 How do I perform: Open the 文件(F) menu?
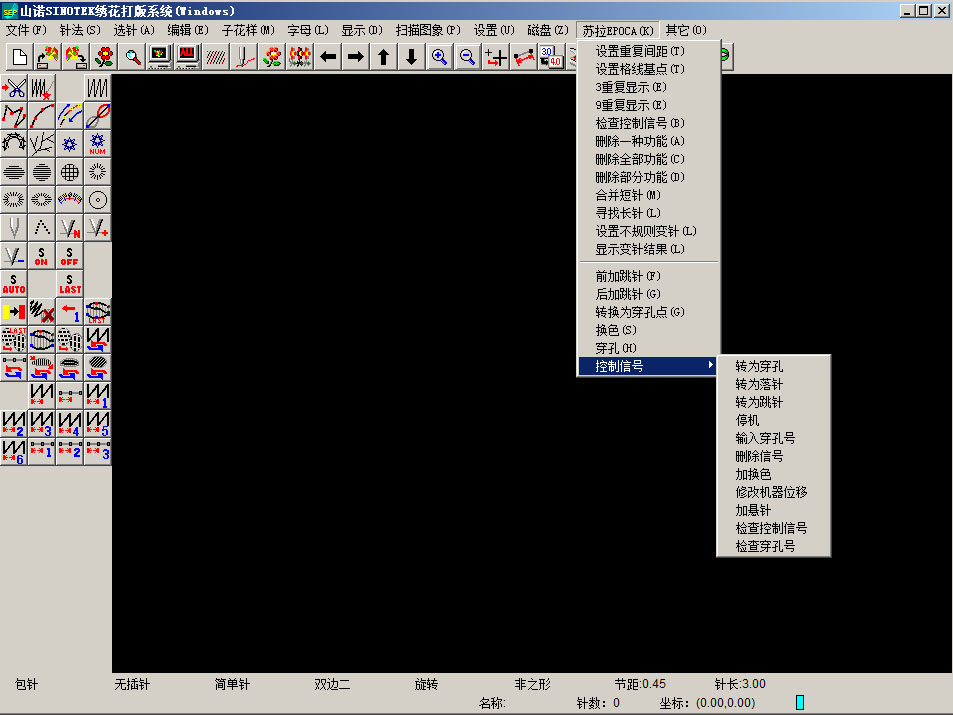[x=26, y=30]
